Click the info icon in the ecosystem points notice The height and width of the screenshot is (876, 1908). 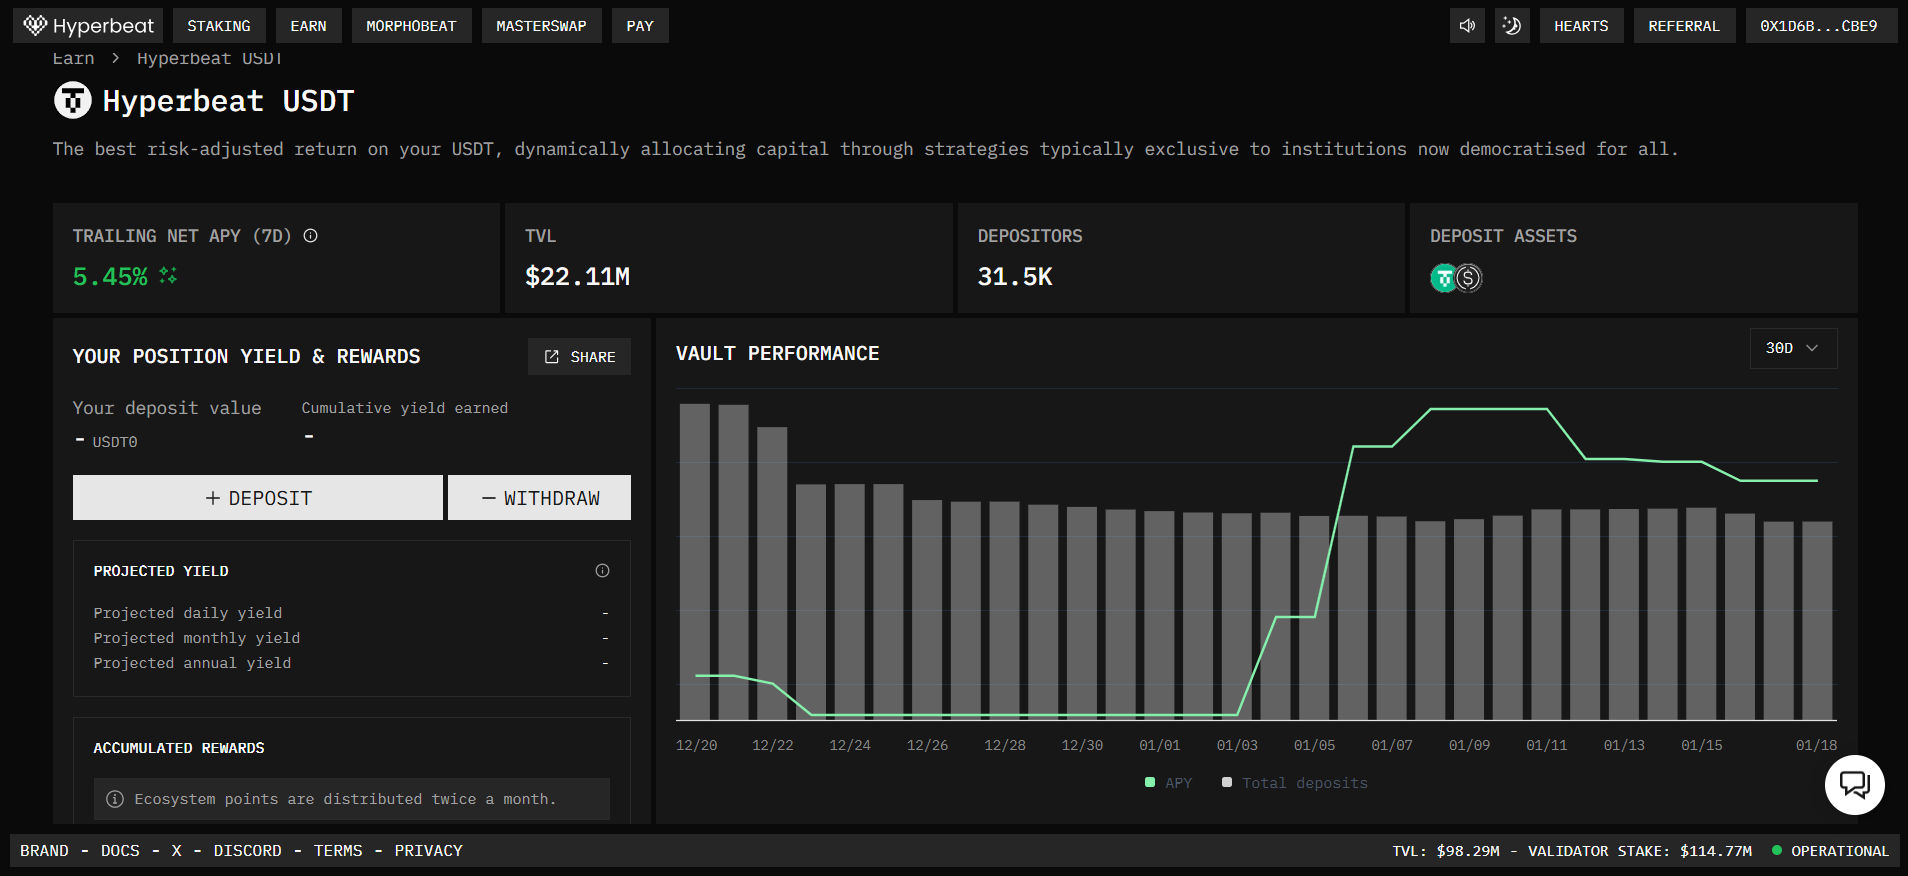click(x=115, y=799)
